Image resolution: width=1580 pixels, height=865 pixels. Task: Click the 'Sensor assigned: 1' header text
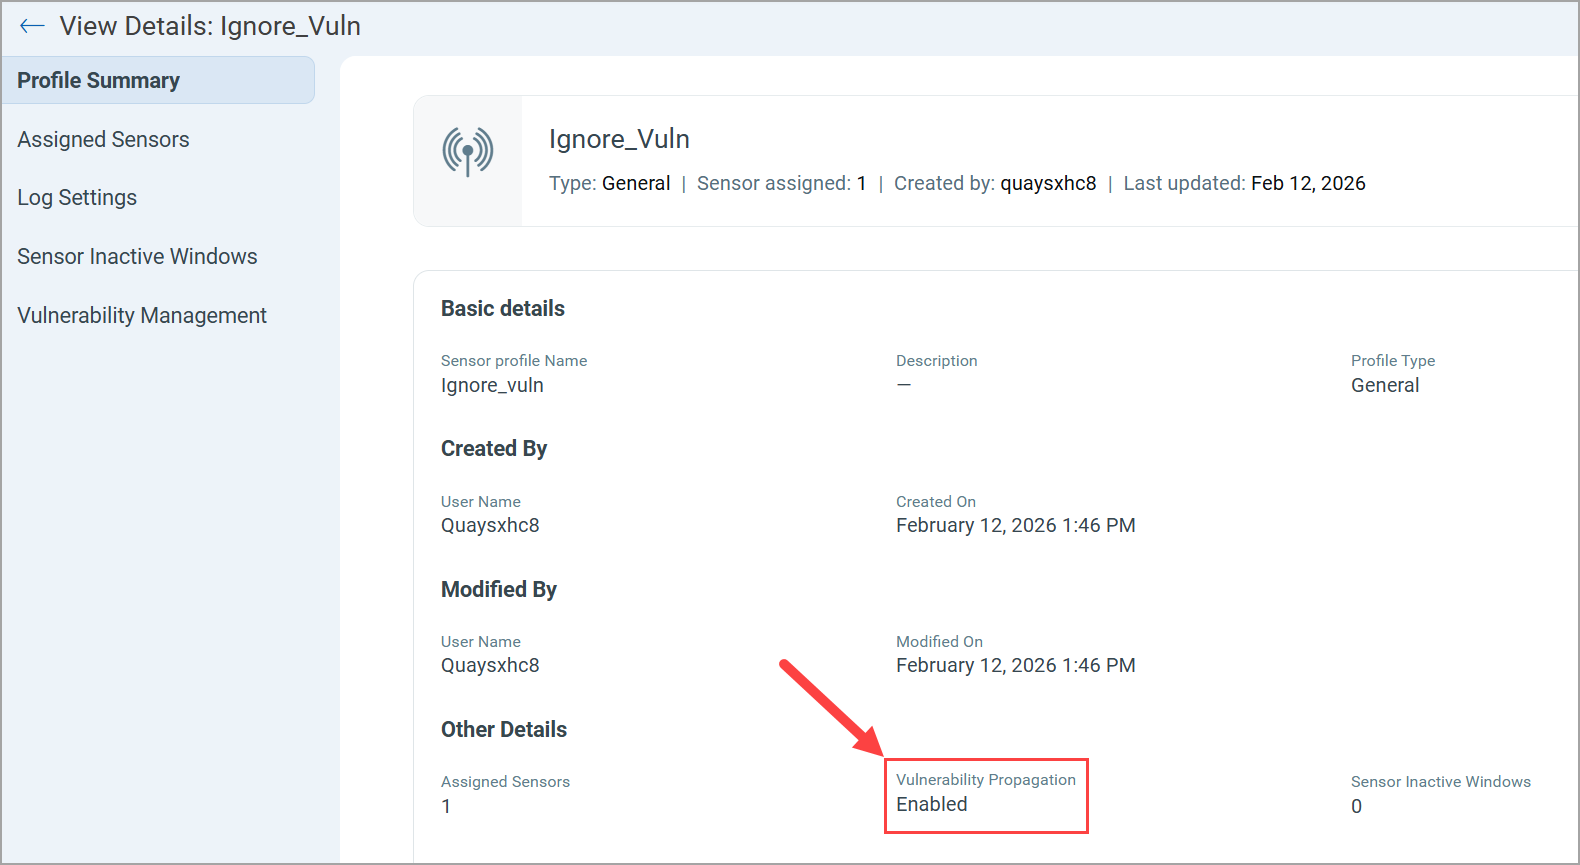(781, 183)
